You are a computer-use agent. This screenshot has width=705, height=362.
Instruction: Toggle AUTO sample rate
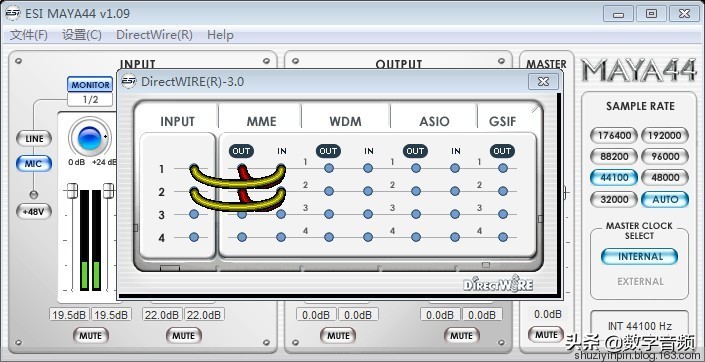665,199
